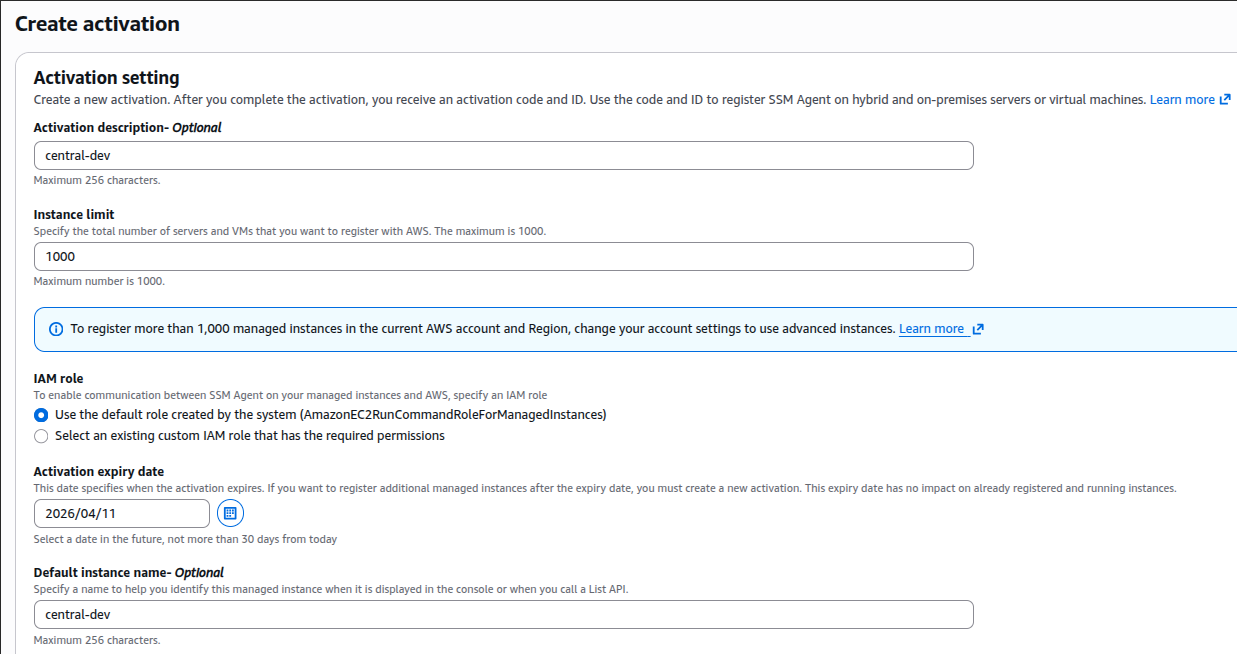Click the Activation expiry date label

point(99,472)
